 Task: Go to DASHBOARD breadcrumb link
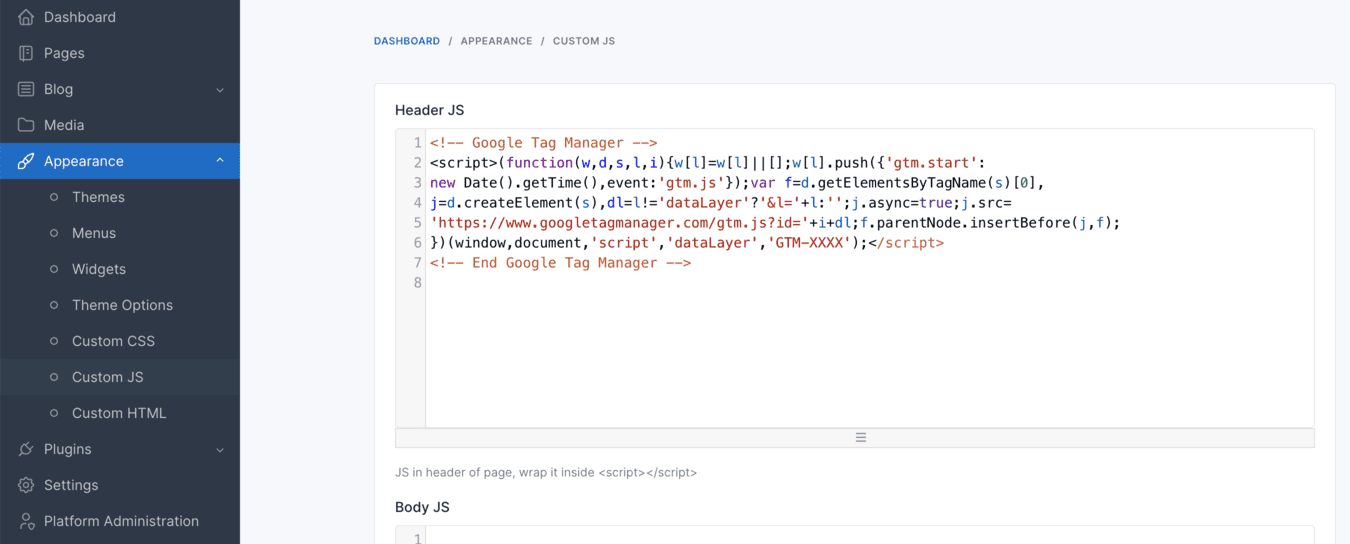407,41
